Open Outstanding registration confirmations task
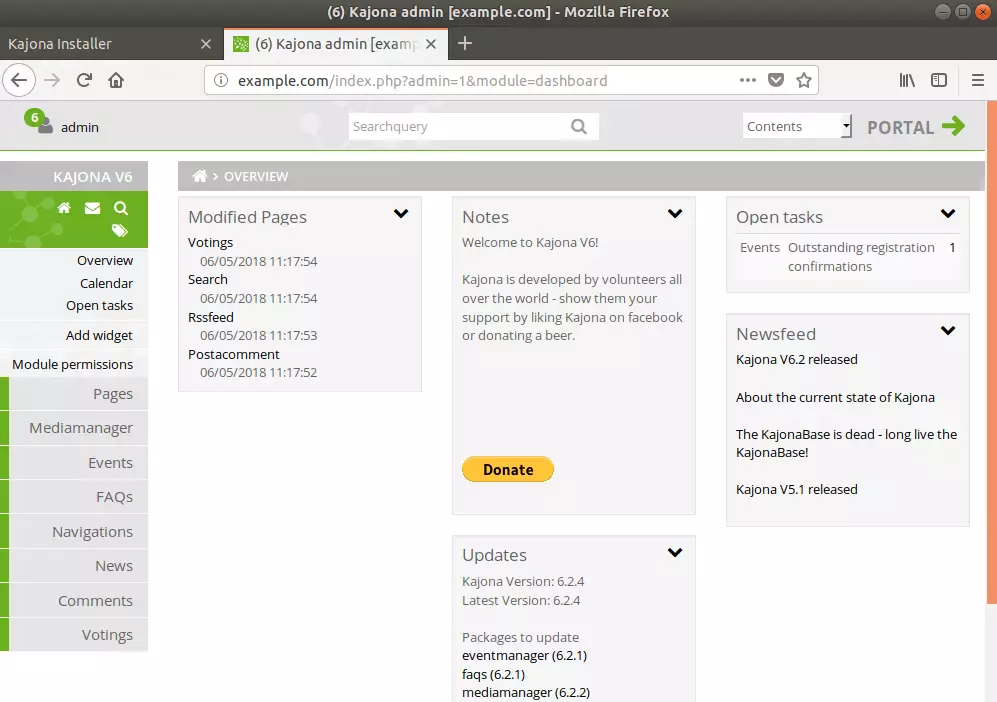This screenshot has width=997, height=702. tap(861, 257)
